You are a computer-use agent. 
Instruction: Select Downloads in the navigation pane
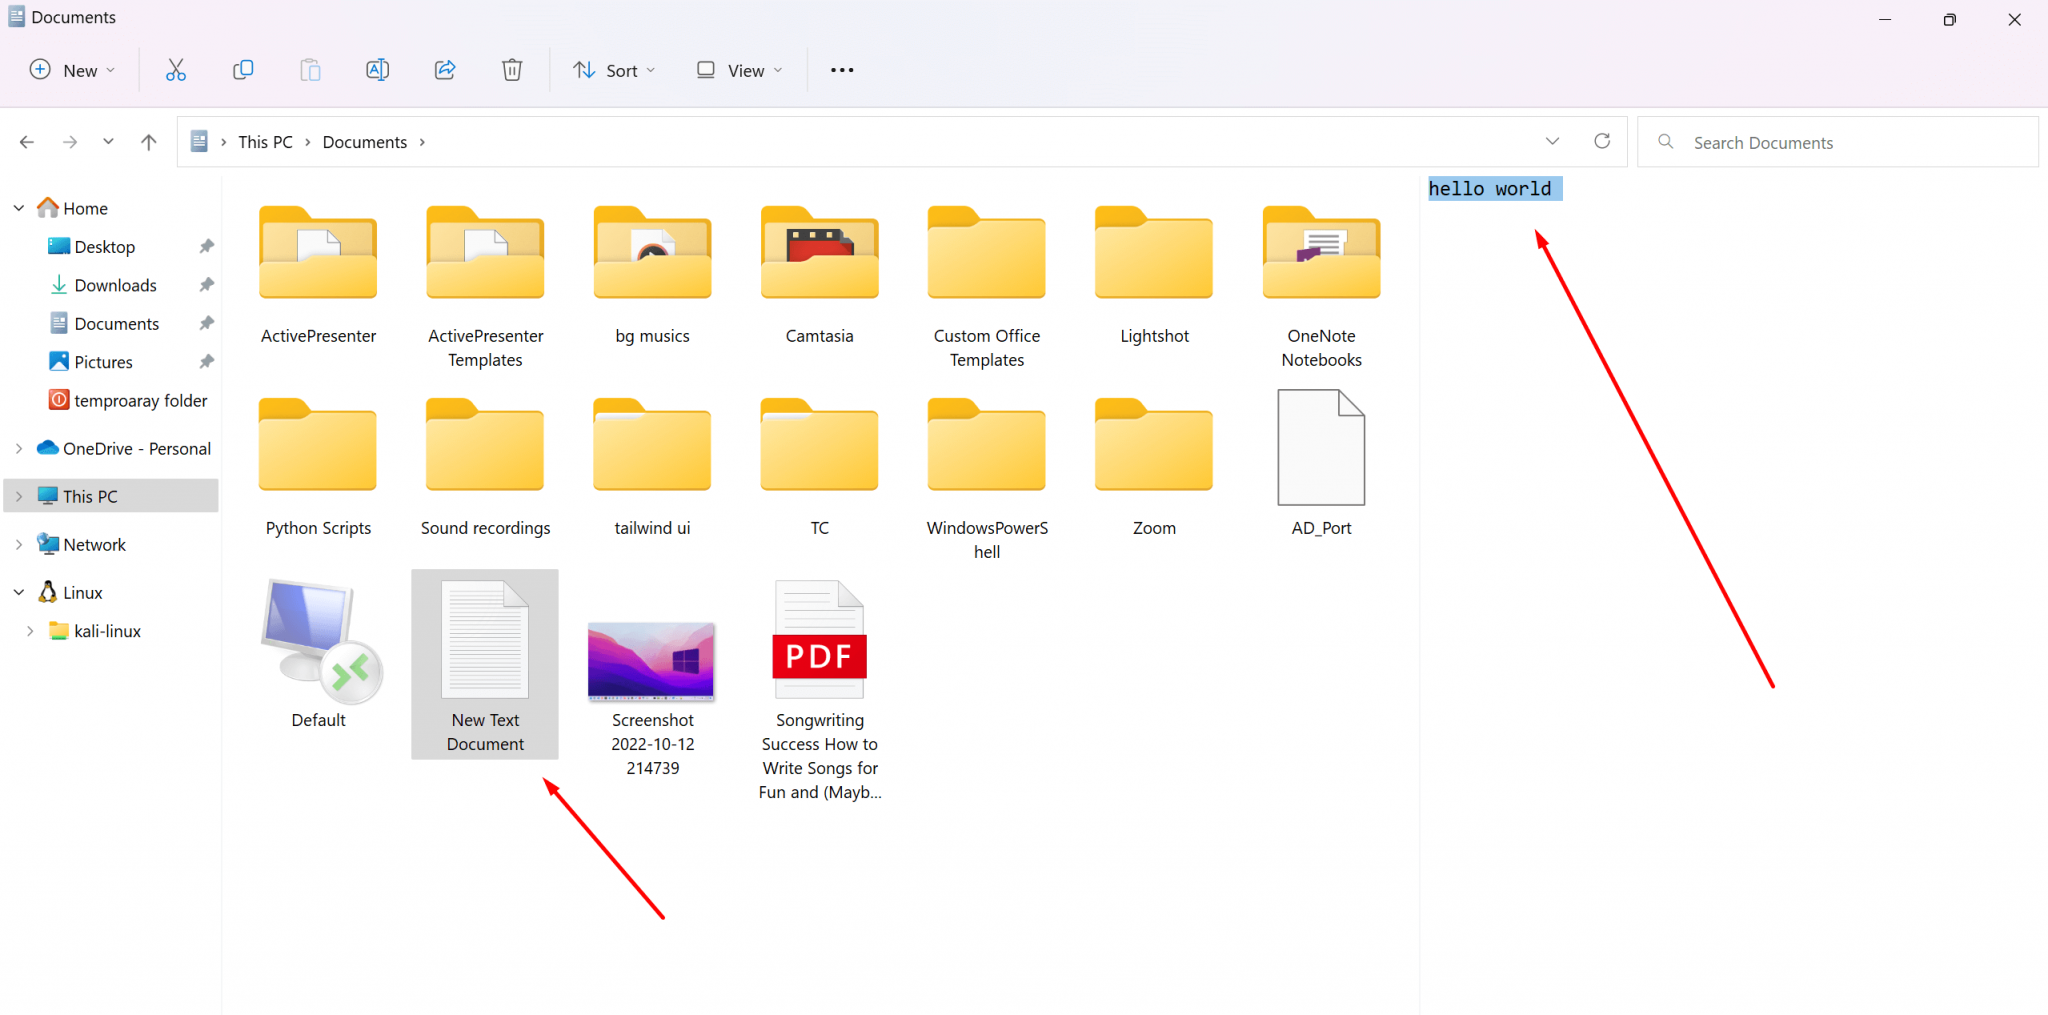[x=103, y=285]
